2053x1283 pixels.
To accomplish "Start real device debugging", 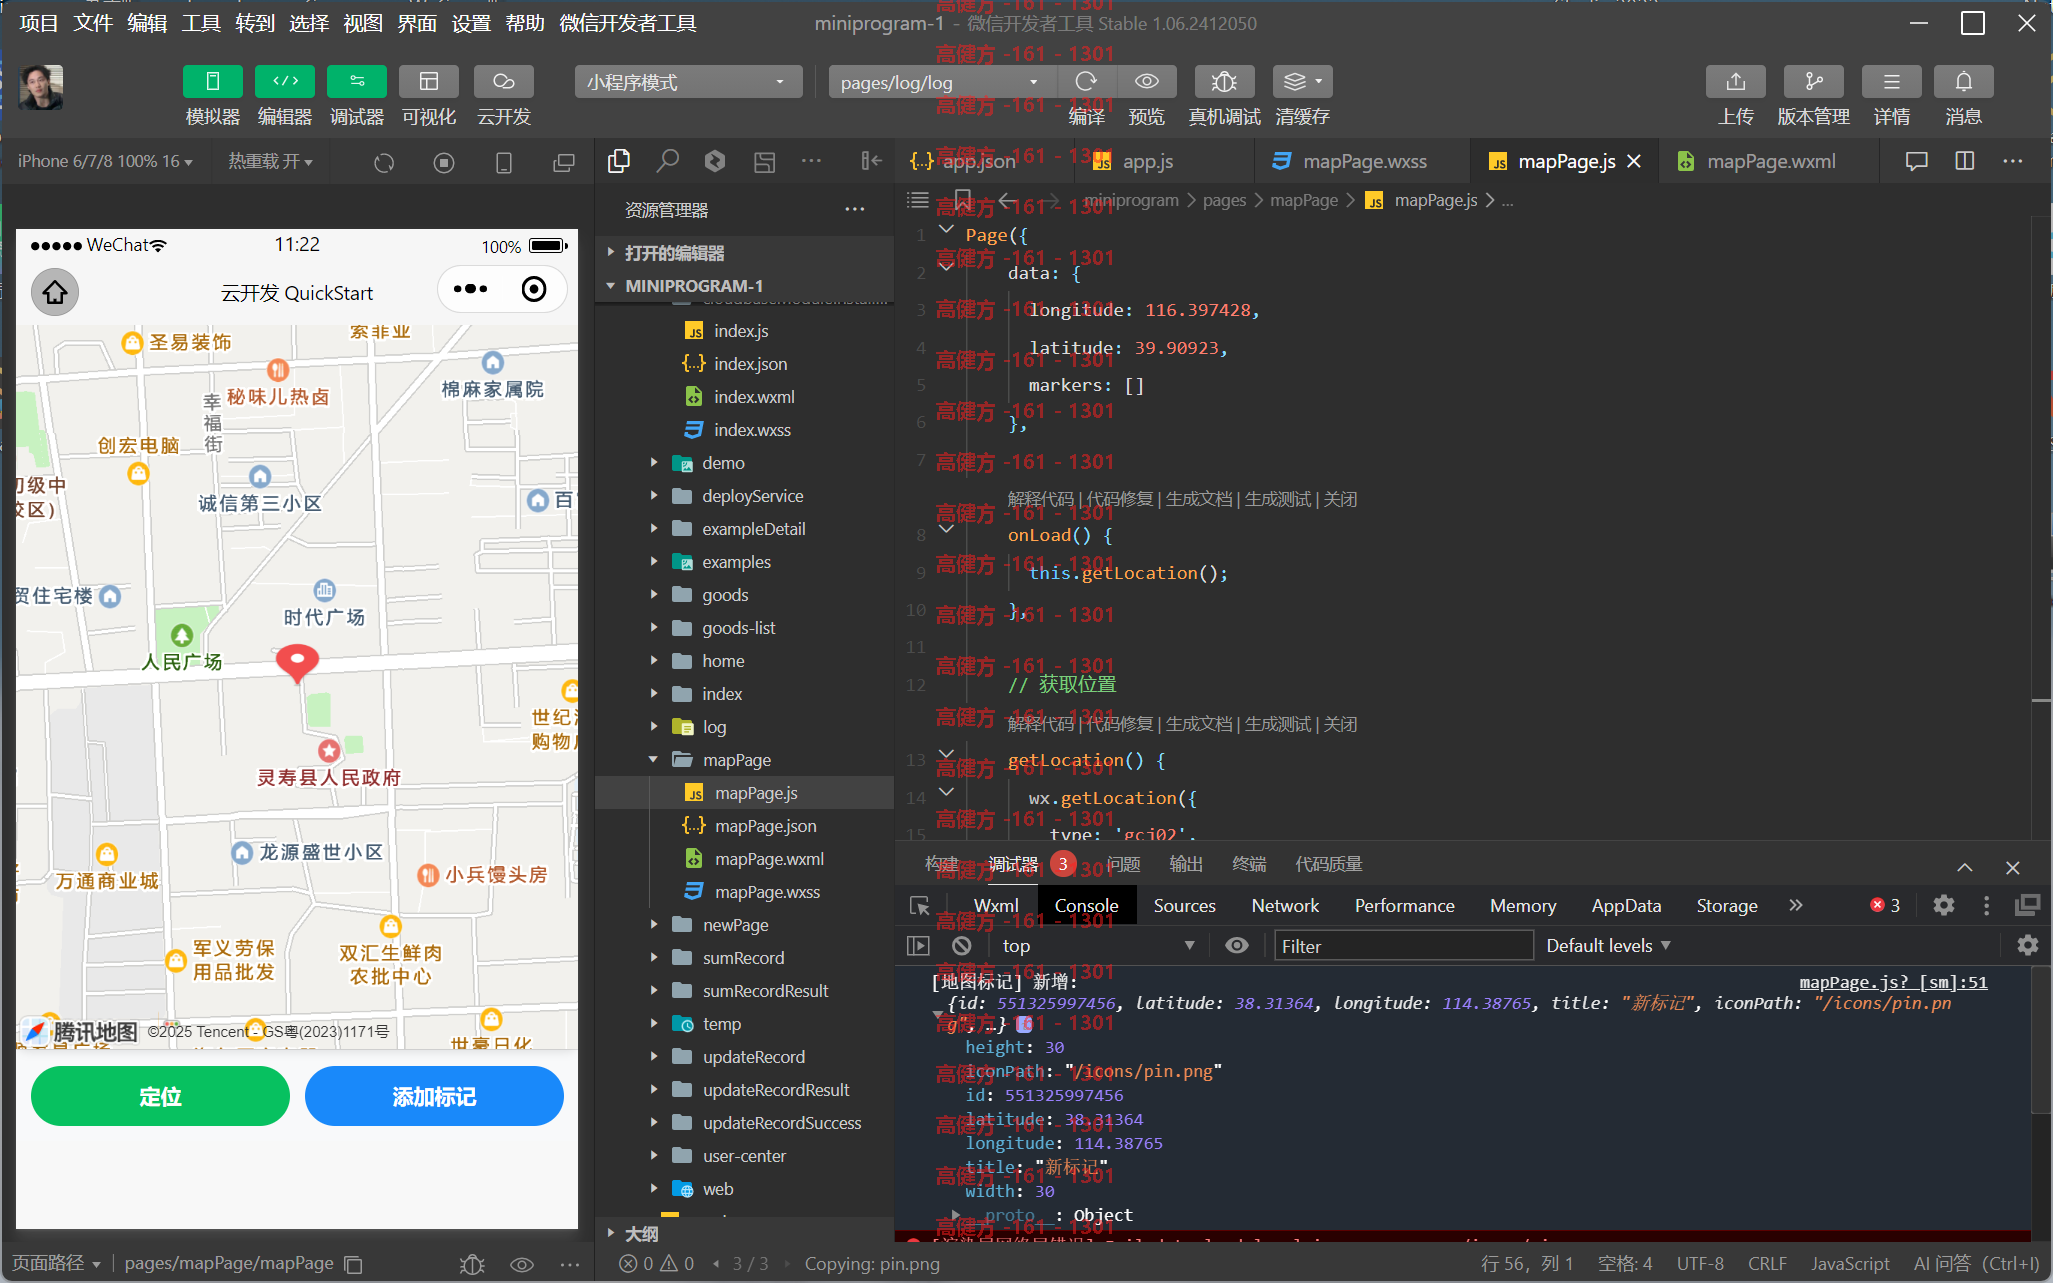I will (1224, 81).
